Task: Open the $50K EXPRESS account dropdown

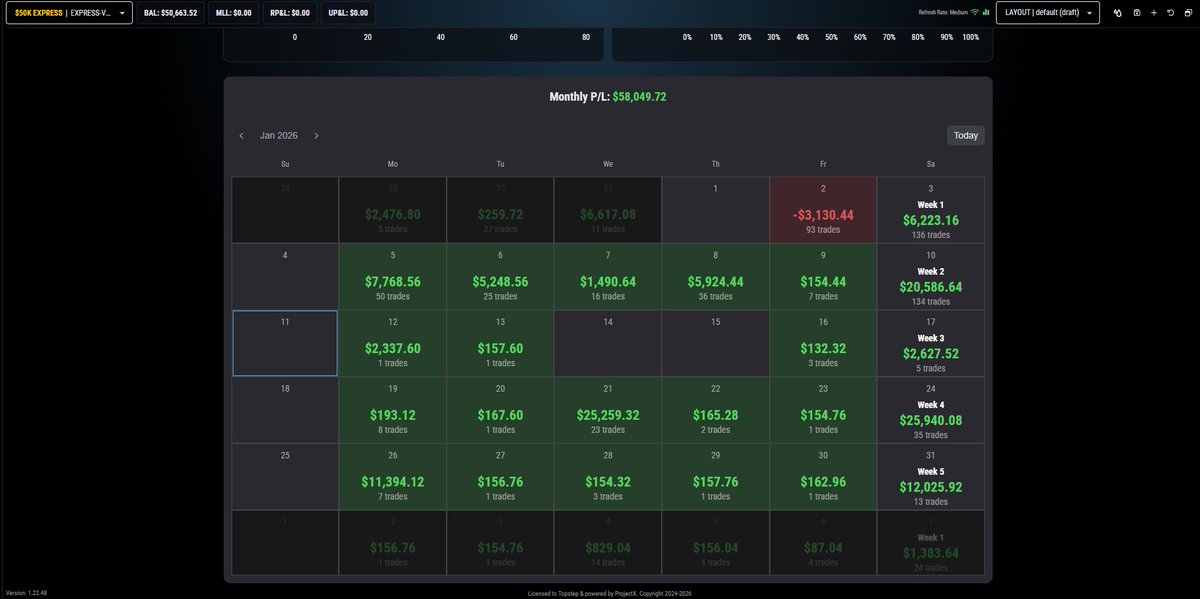Action: 67,12
